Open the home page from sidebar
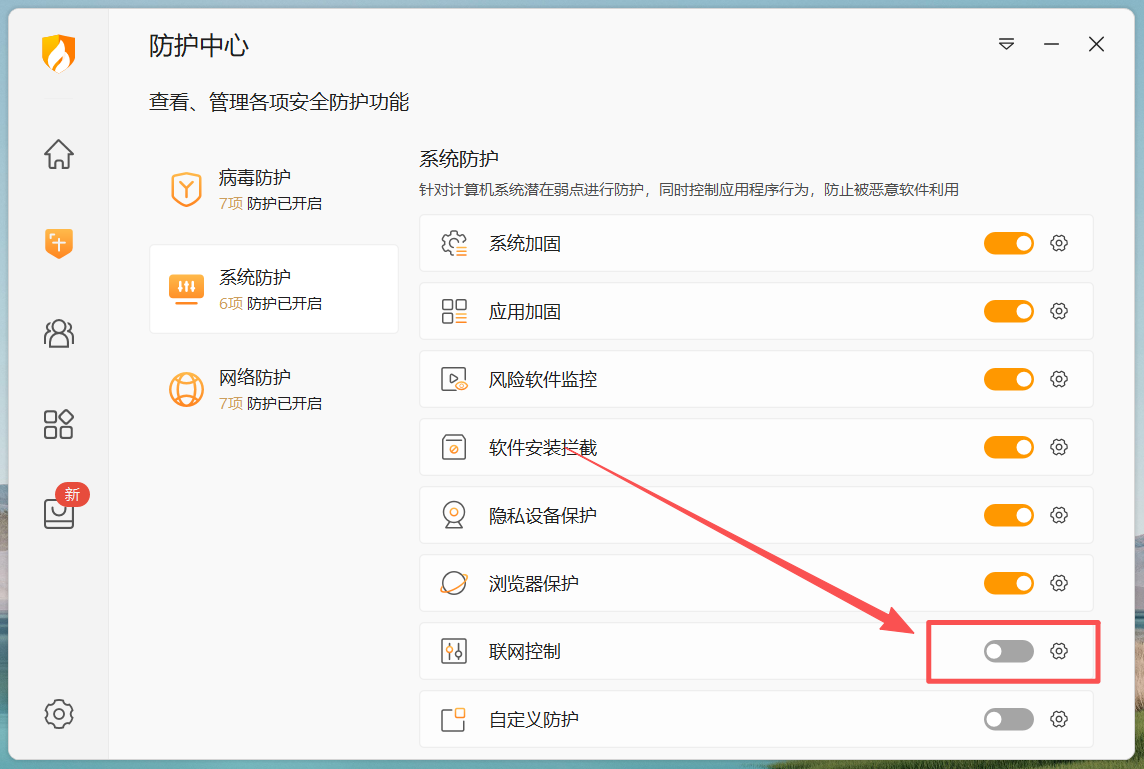The height and width of the screenshot is (769, 1144). (x=59, y=155)
